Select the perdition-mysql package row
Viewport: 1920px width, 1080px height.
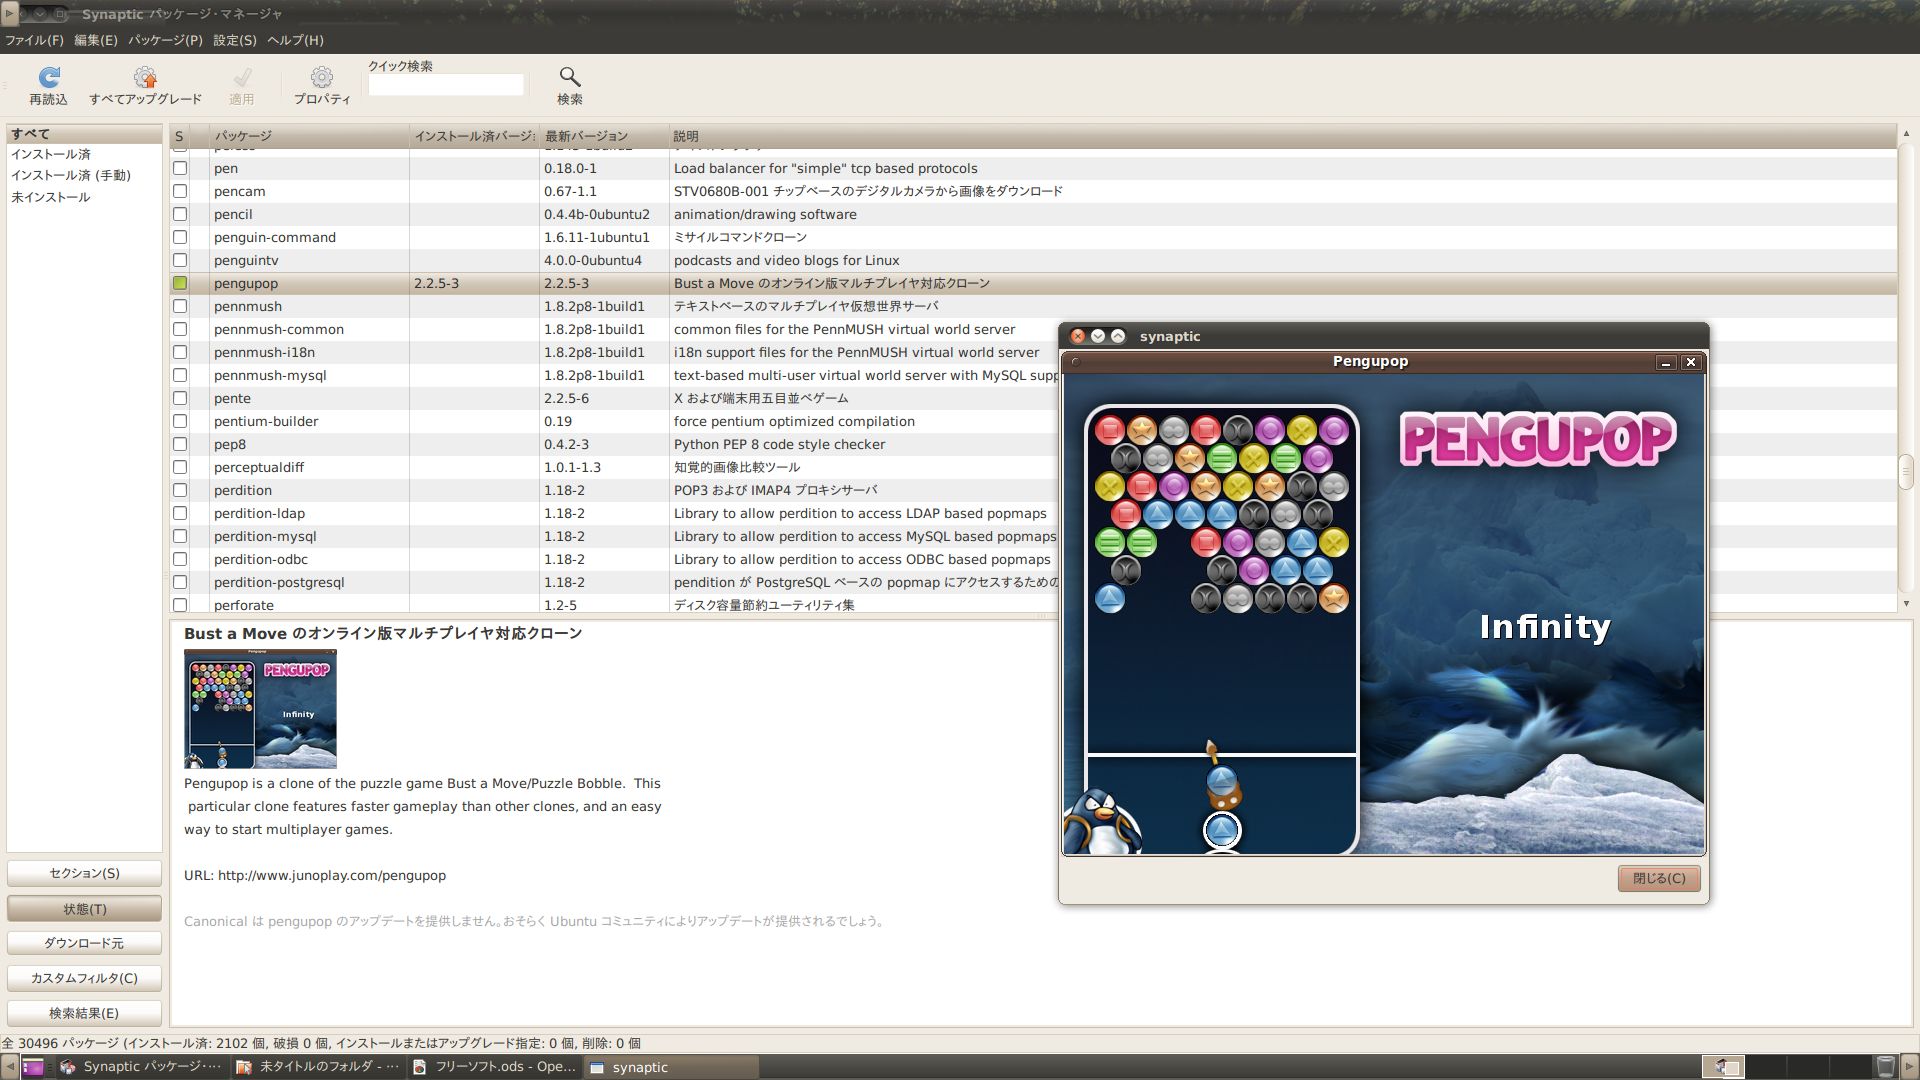tap(615, 536)
